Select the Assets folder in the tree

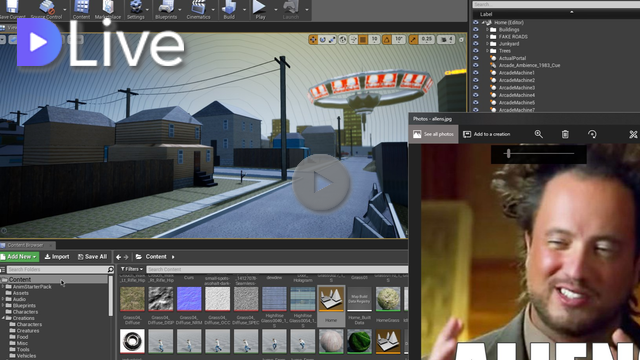tap(20, 293)
